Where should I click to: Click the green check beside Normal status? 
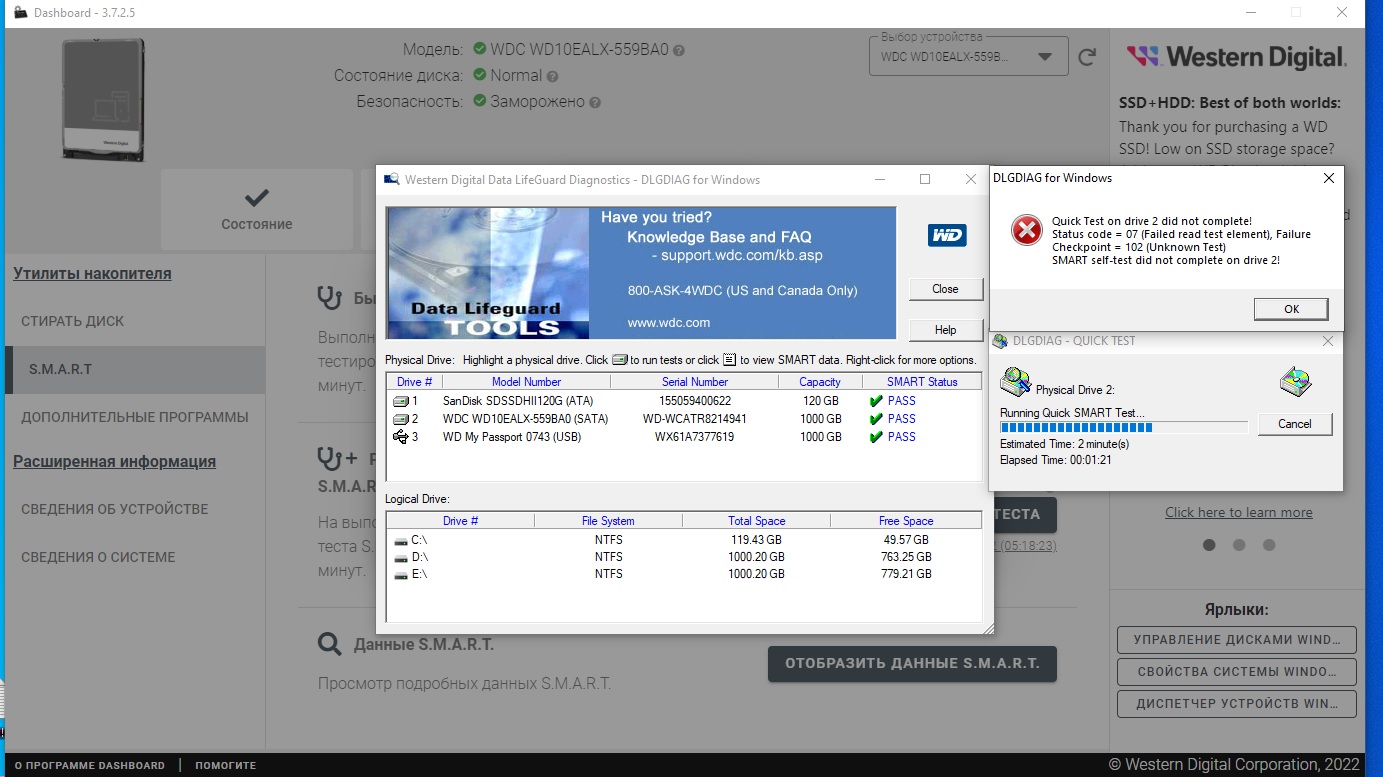[480, 75]
